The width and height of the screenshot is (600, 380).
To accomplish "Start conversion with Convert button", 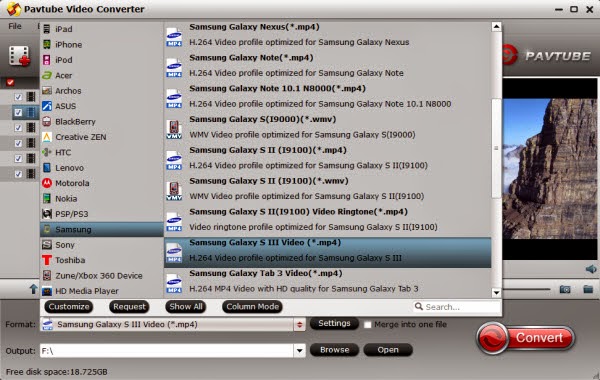I will (x=525, y=338).
